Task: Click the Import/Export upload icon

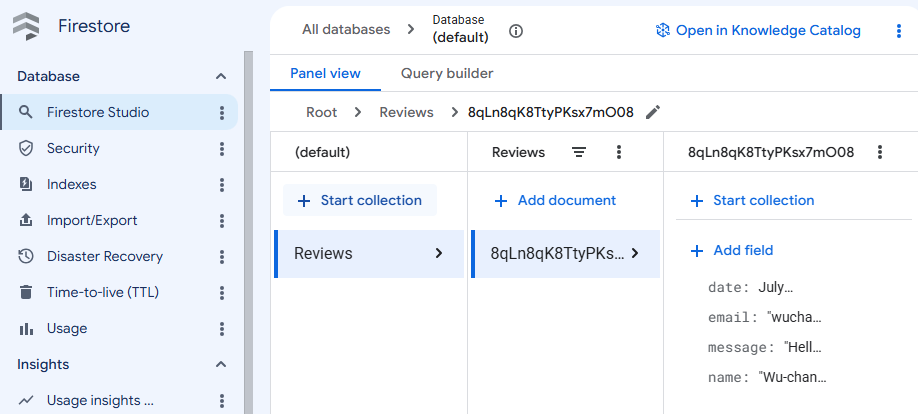Action: coord(26,221)
